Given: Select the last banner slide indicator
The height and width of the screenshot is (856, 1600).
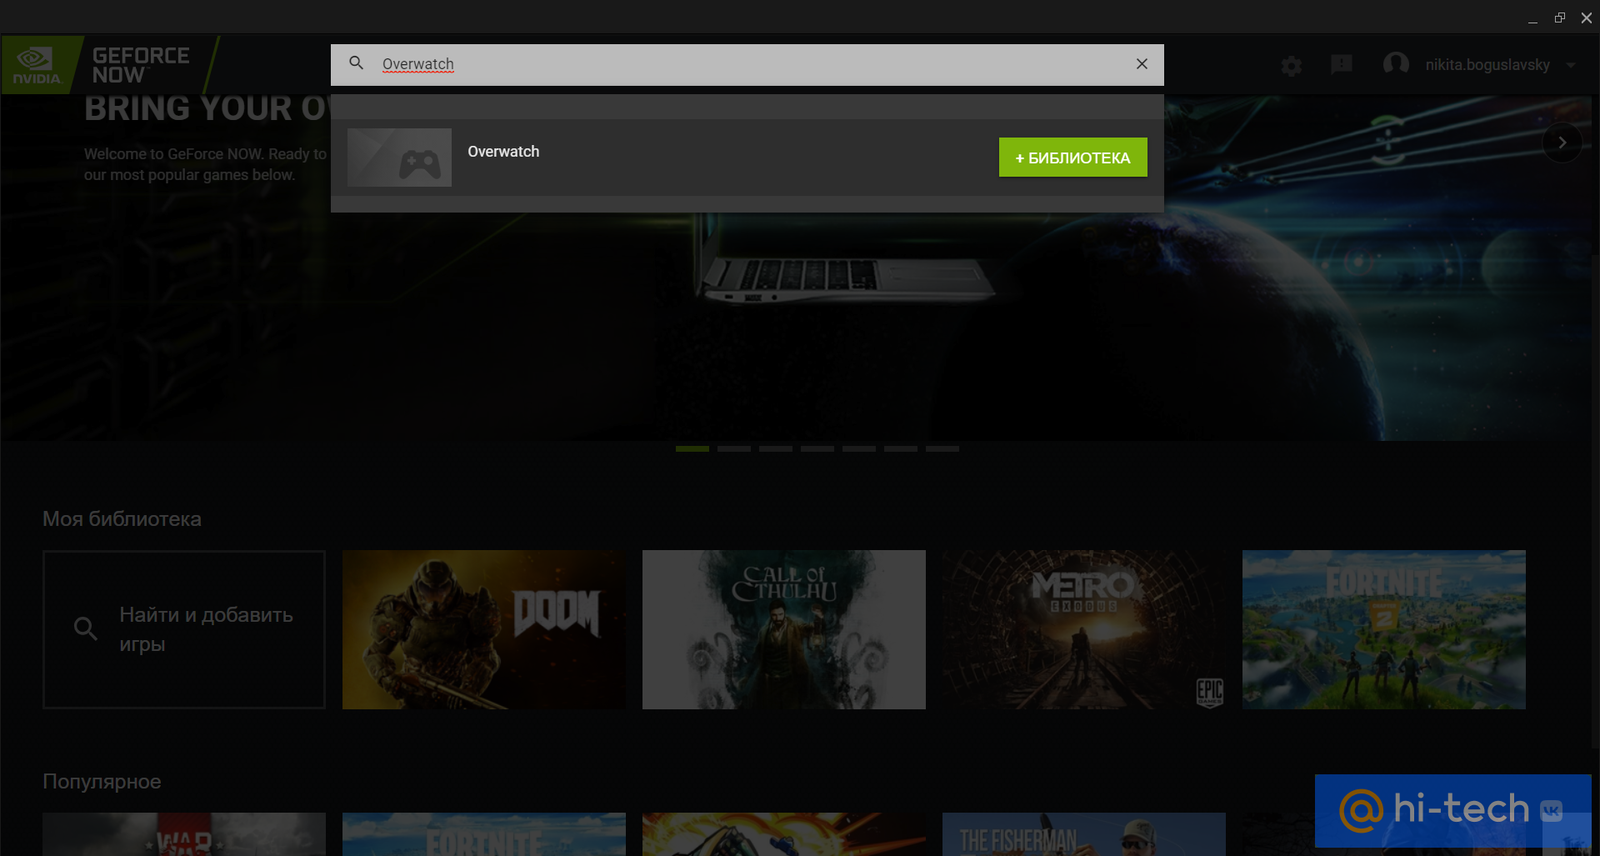Looking at the screenshot, I should [x=942, y=449].
